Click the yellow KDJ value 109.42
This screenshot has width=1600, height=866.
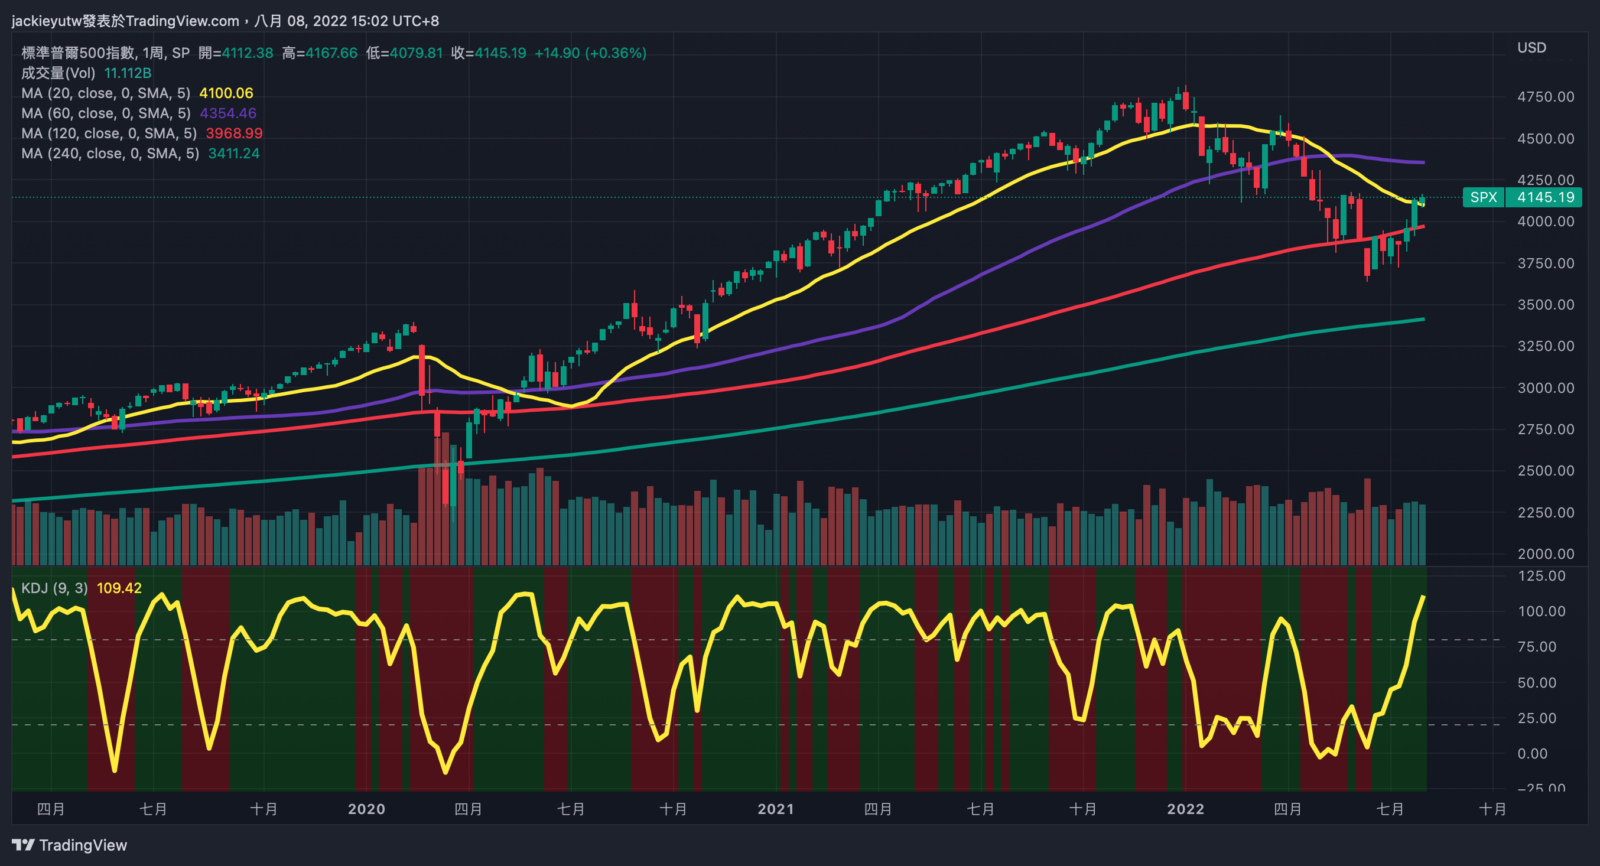119,588
